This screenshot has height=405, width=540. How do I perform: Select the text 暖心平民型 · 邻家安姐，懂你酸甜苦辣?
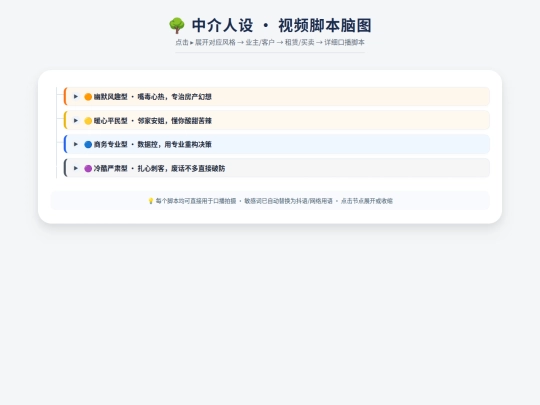[153, 121]
